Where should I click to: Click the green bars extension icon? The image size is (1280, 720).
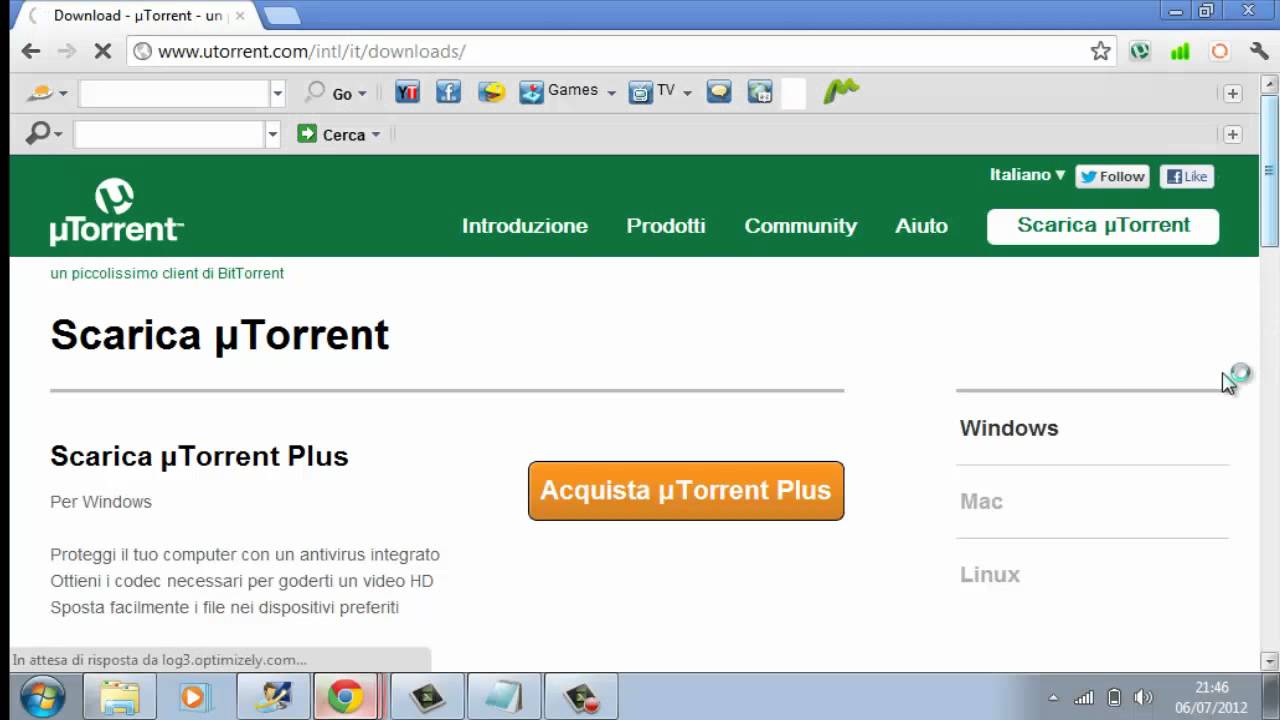point(1180,51)
